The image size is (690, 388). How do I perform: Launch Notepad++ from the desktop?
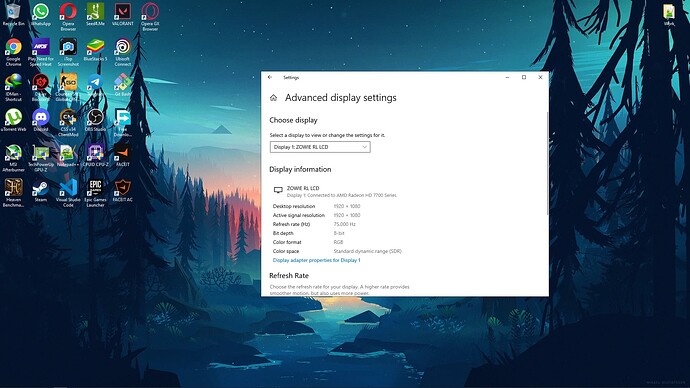point(68,156)
